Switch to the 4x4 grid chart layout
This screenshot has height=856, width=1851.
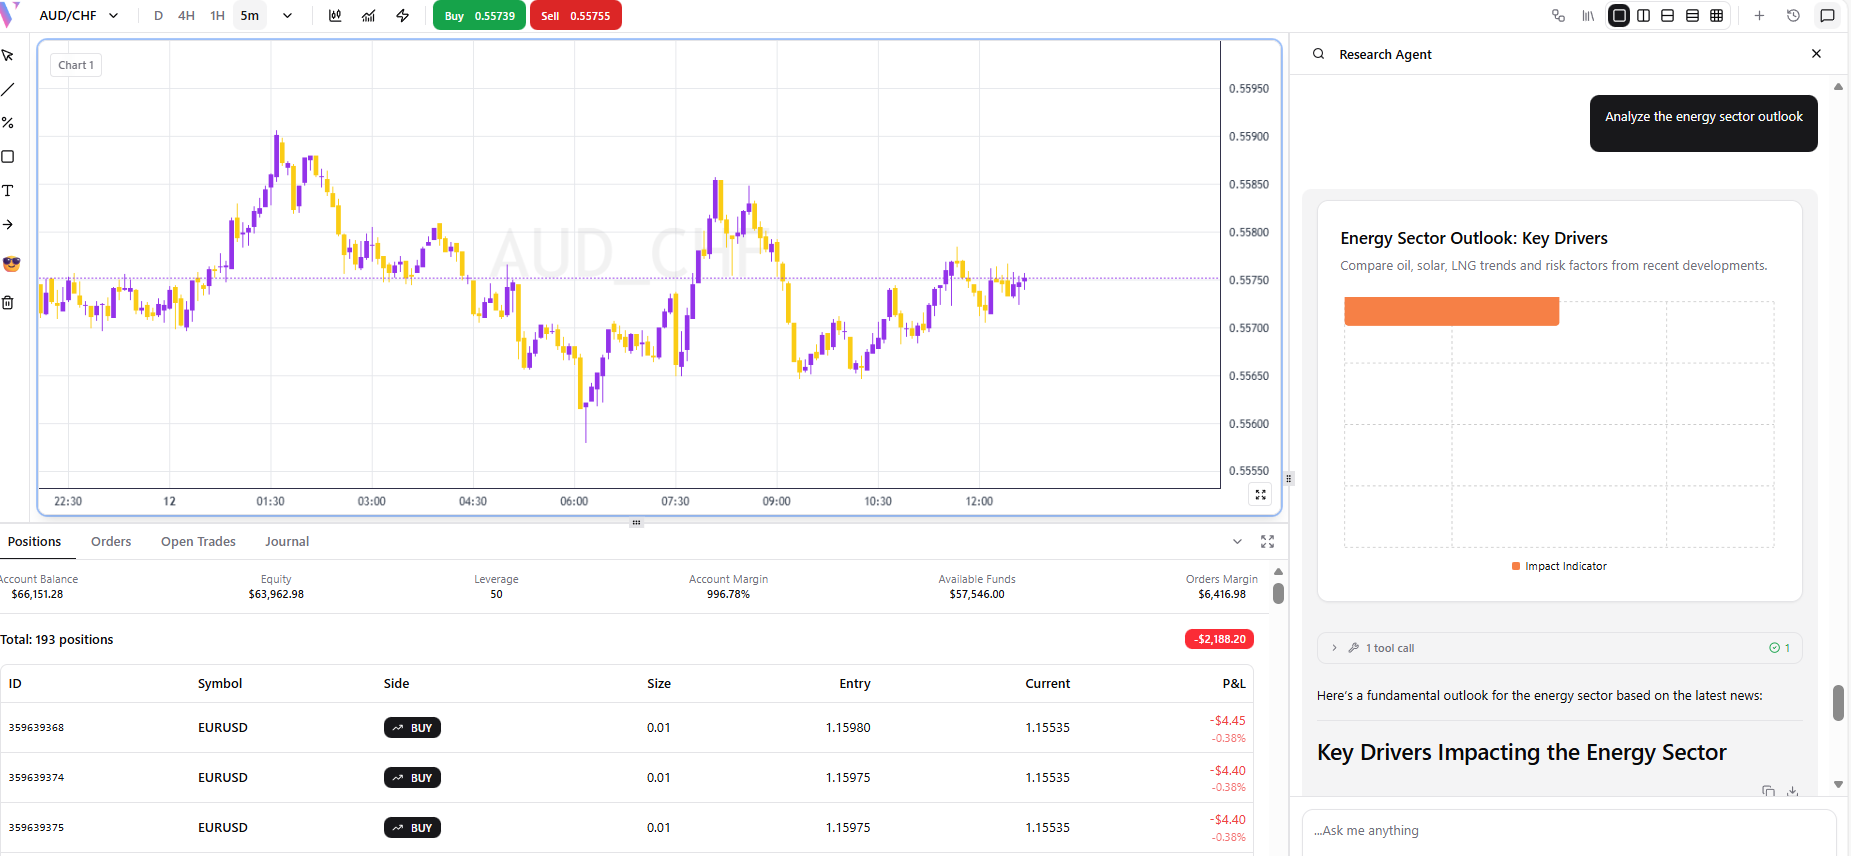pyautogui.click(x=1717, y=16)
